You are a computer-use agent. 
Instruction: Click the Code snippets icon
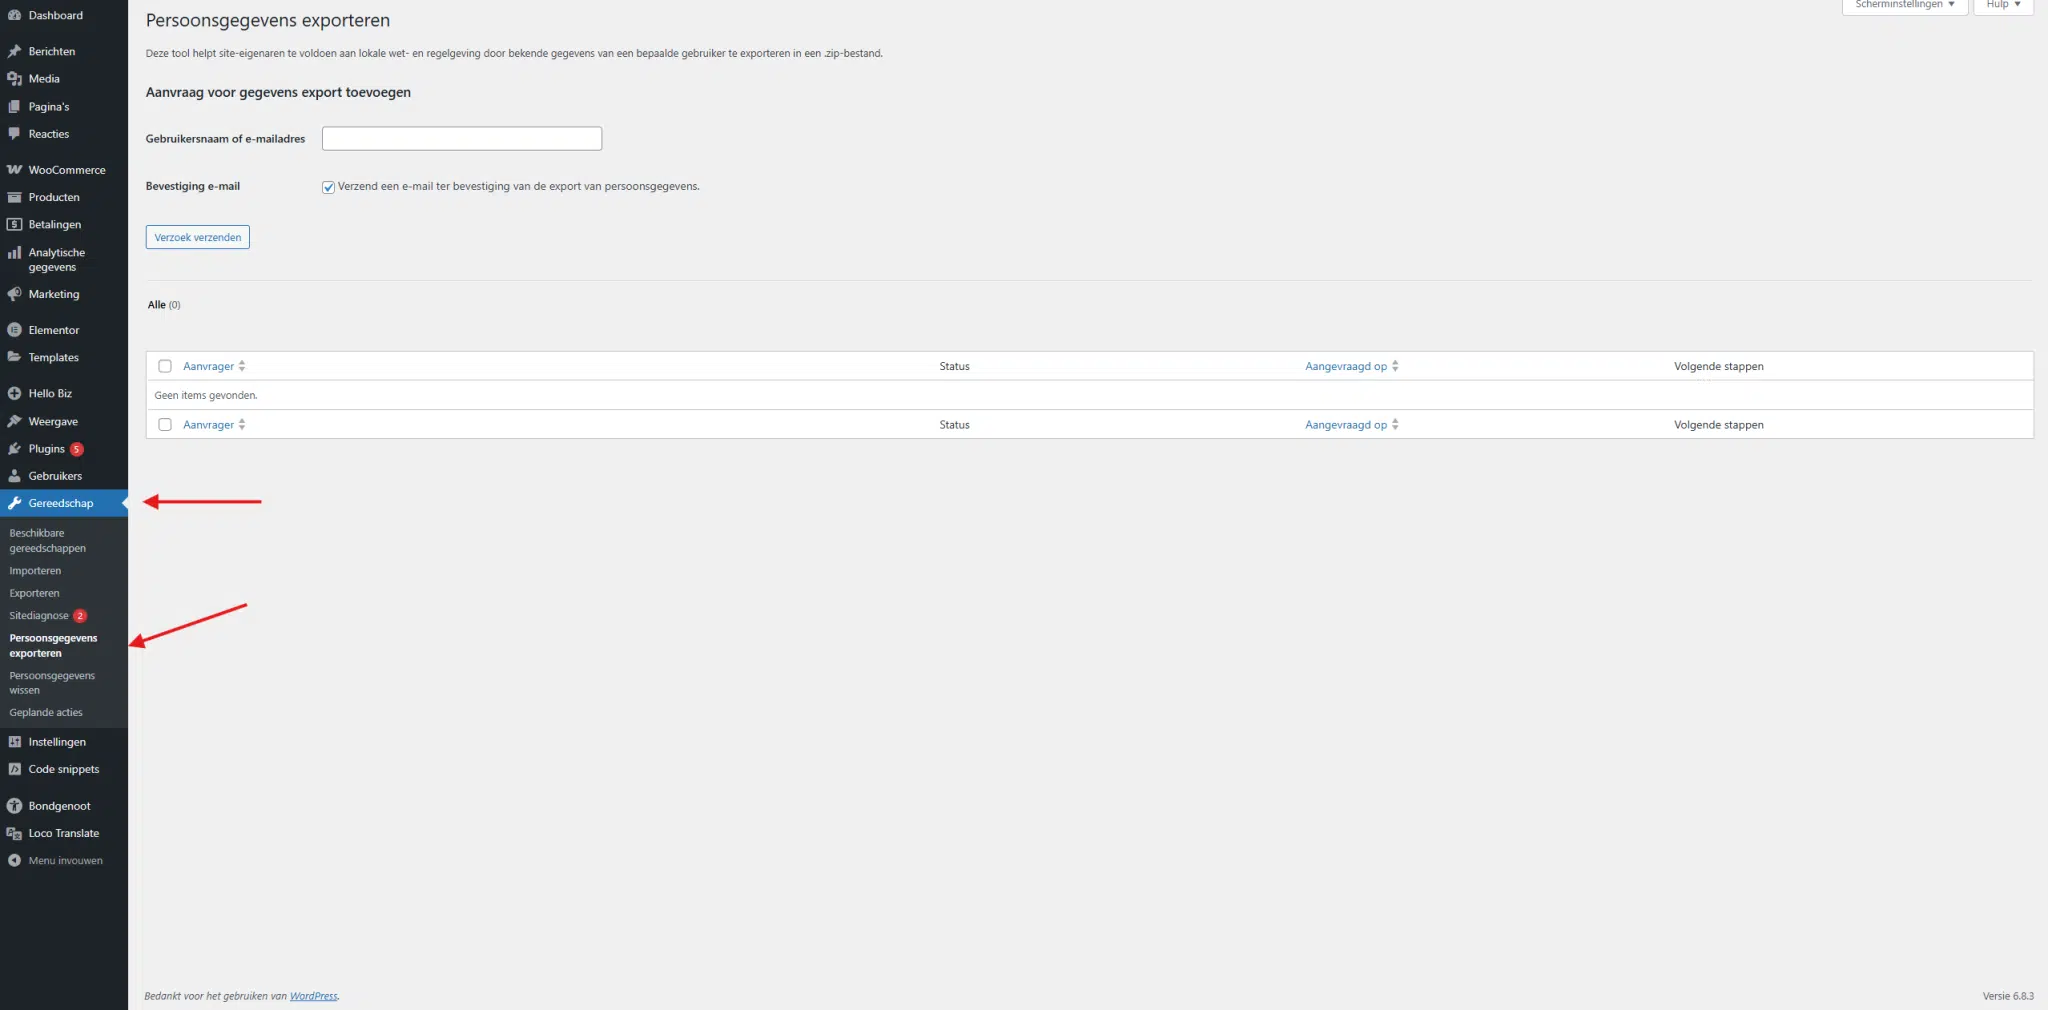[x=14, y=769]
